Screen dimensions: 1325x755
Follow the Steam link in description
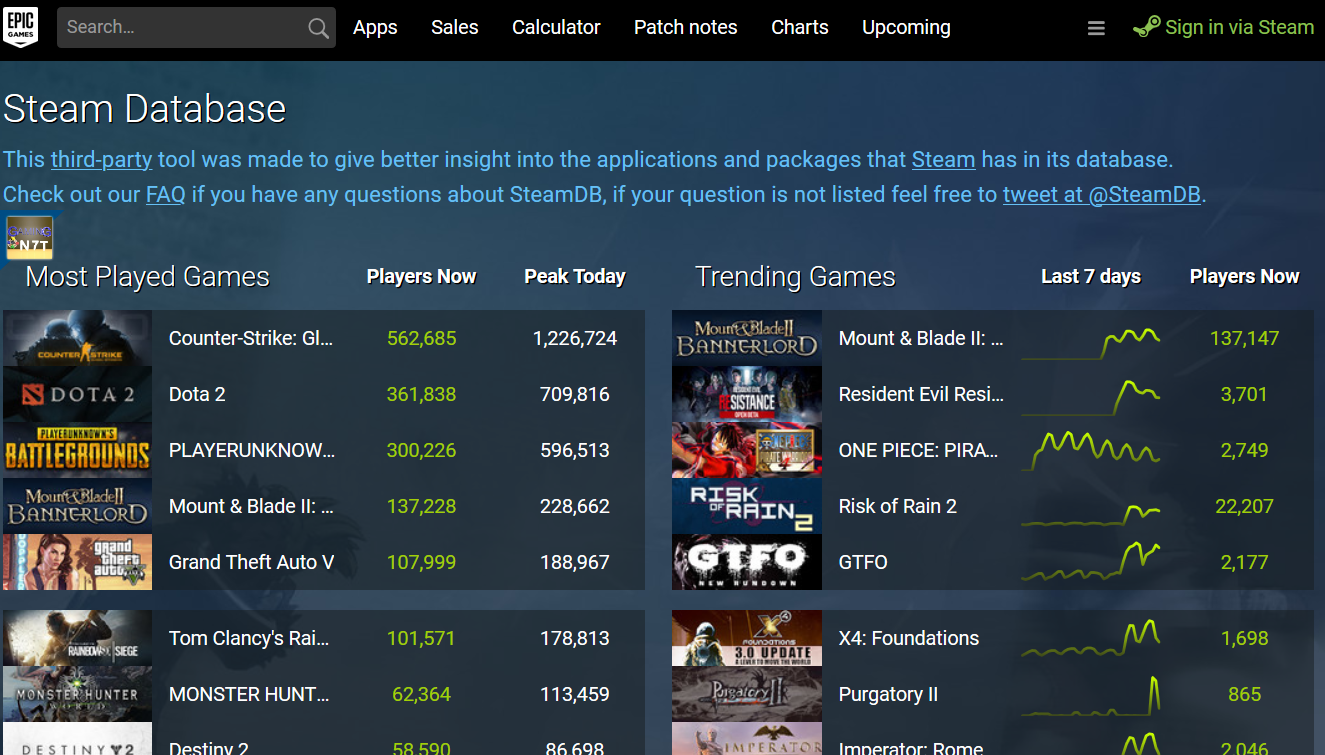tap(943, 159)
